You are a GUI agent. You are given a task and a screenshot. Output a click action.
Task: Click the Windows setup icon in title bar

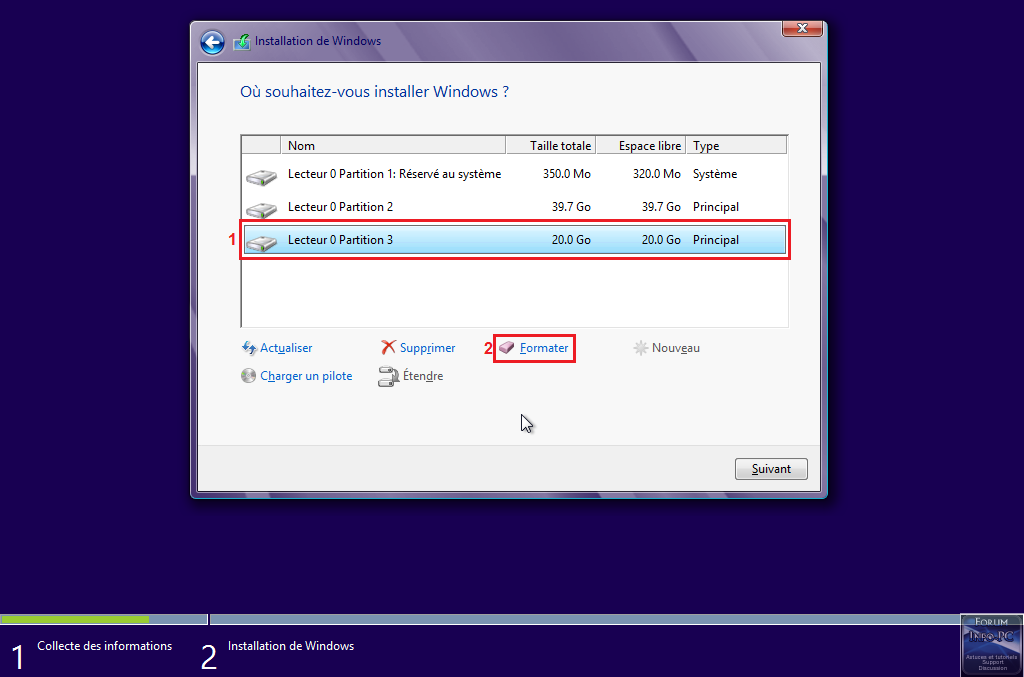tap(242, 42)
